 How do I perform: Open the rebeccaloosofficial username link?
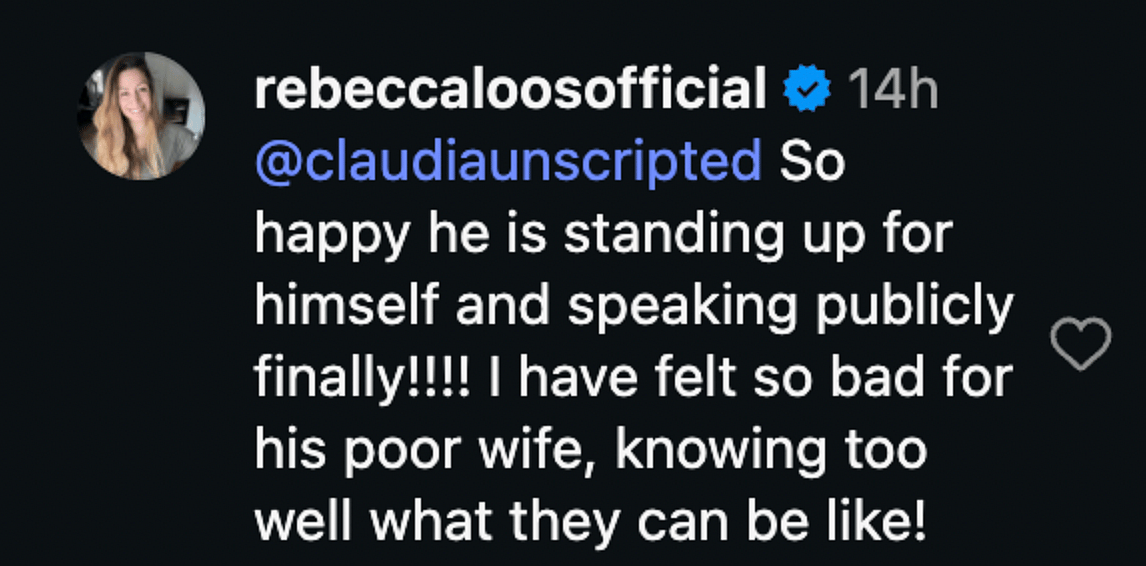coord(511,92)
